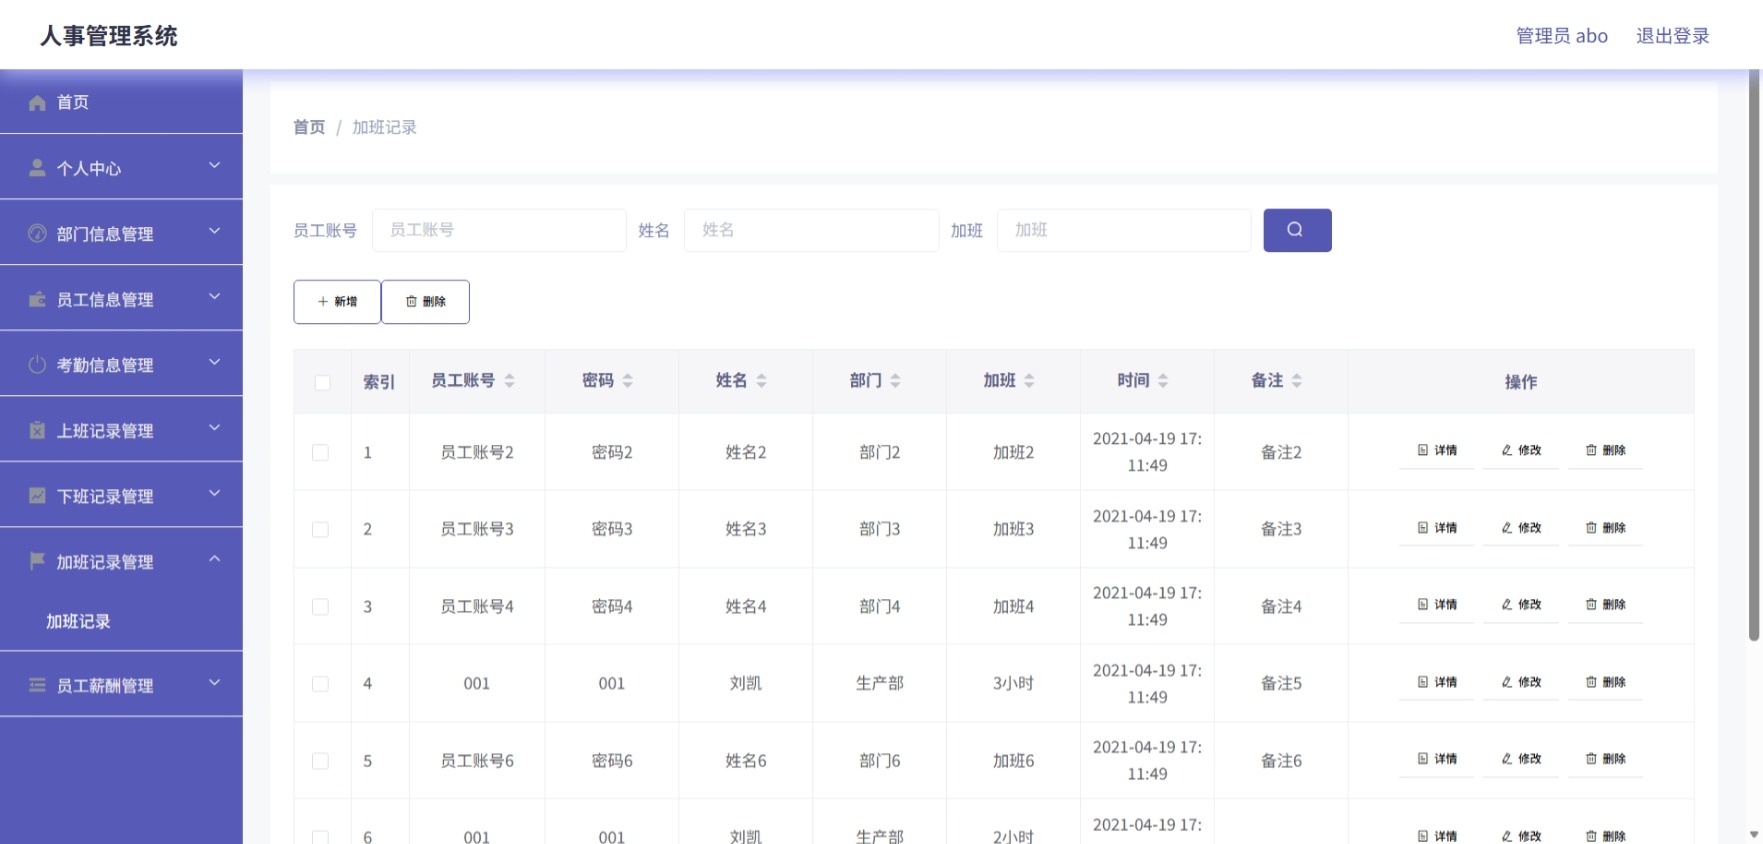Click 修改 for row 员工账号3
Image resolution: width=1763 pixels, height=844 pixels.
point(1521,528)
